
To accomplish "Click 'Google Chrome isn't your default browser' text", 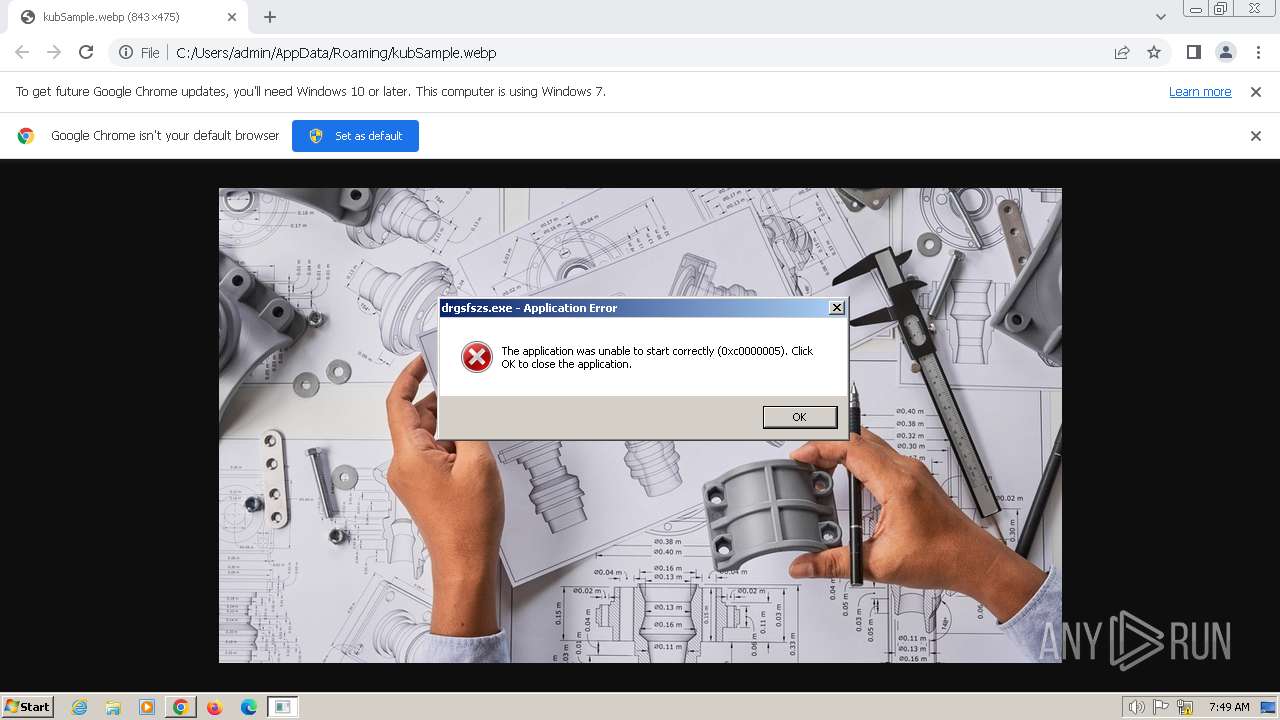I will coord(165,136).
